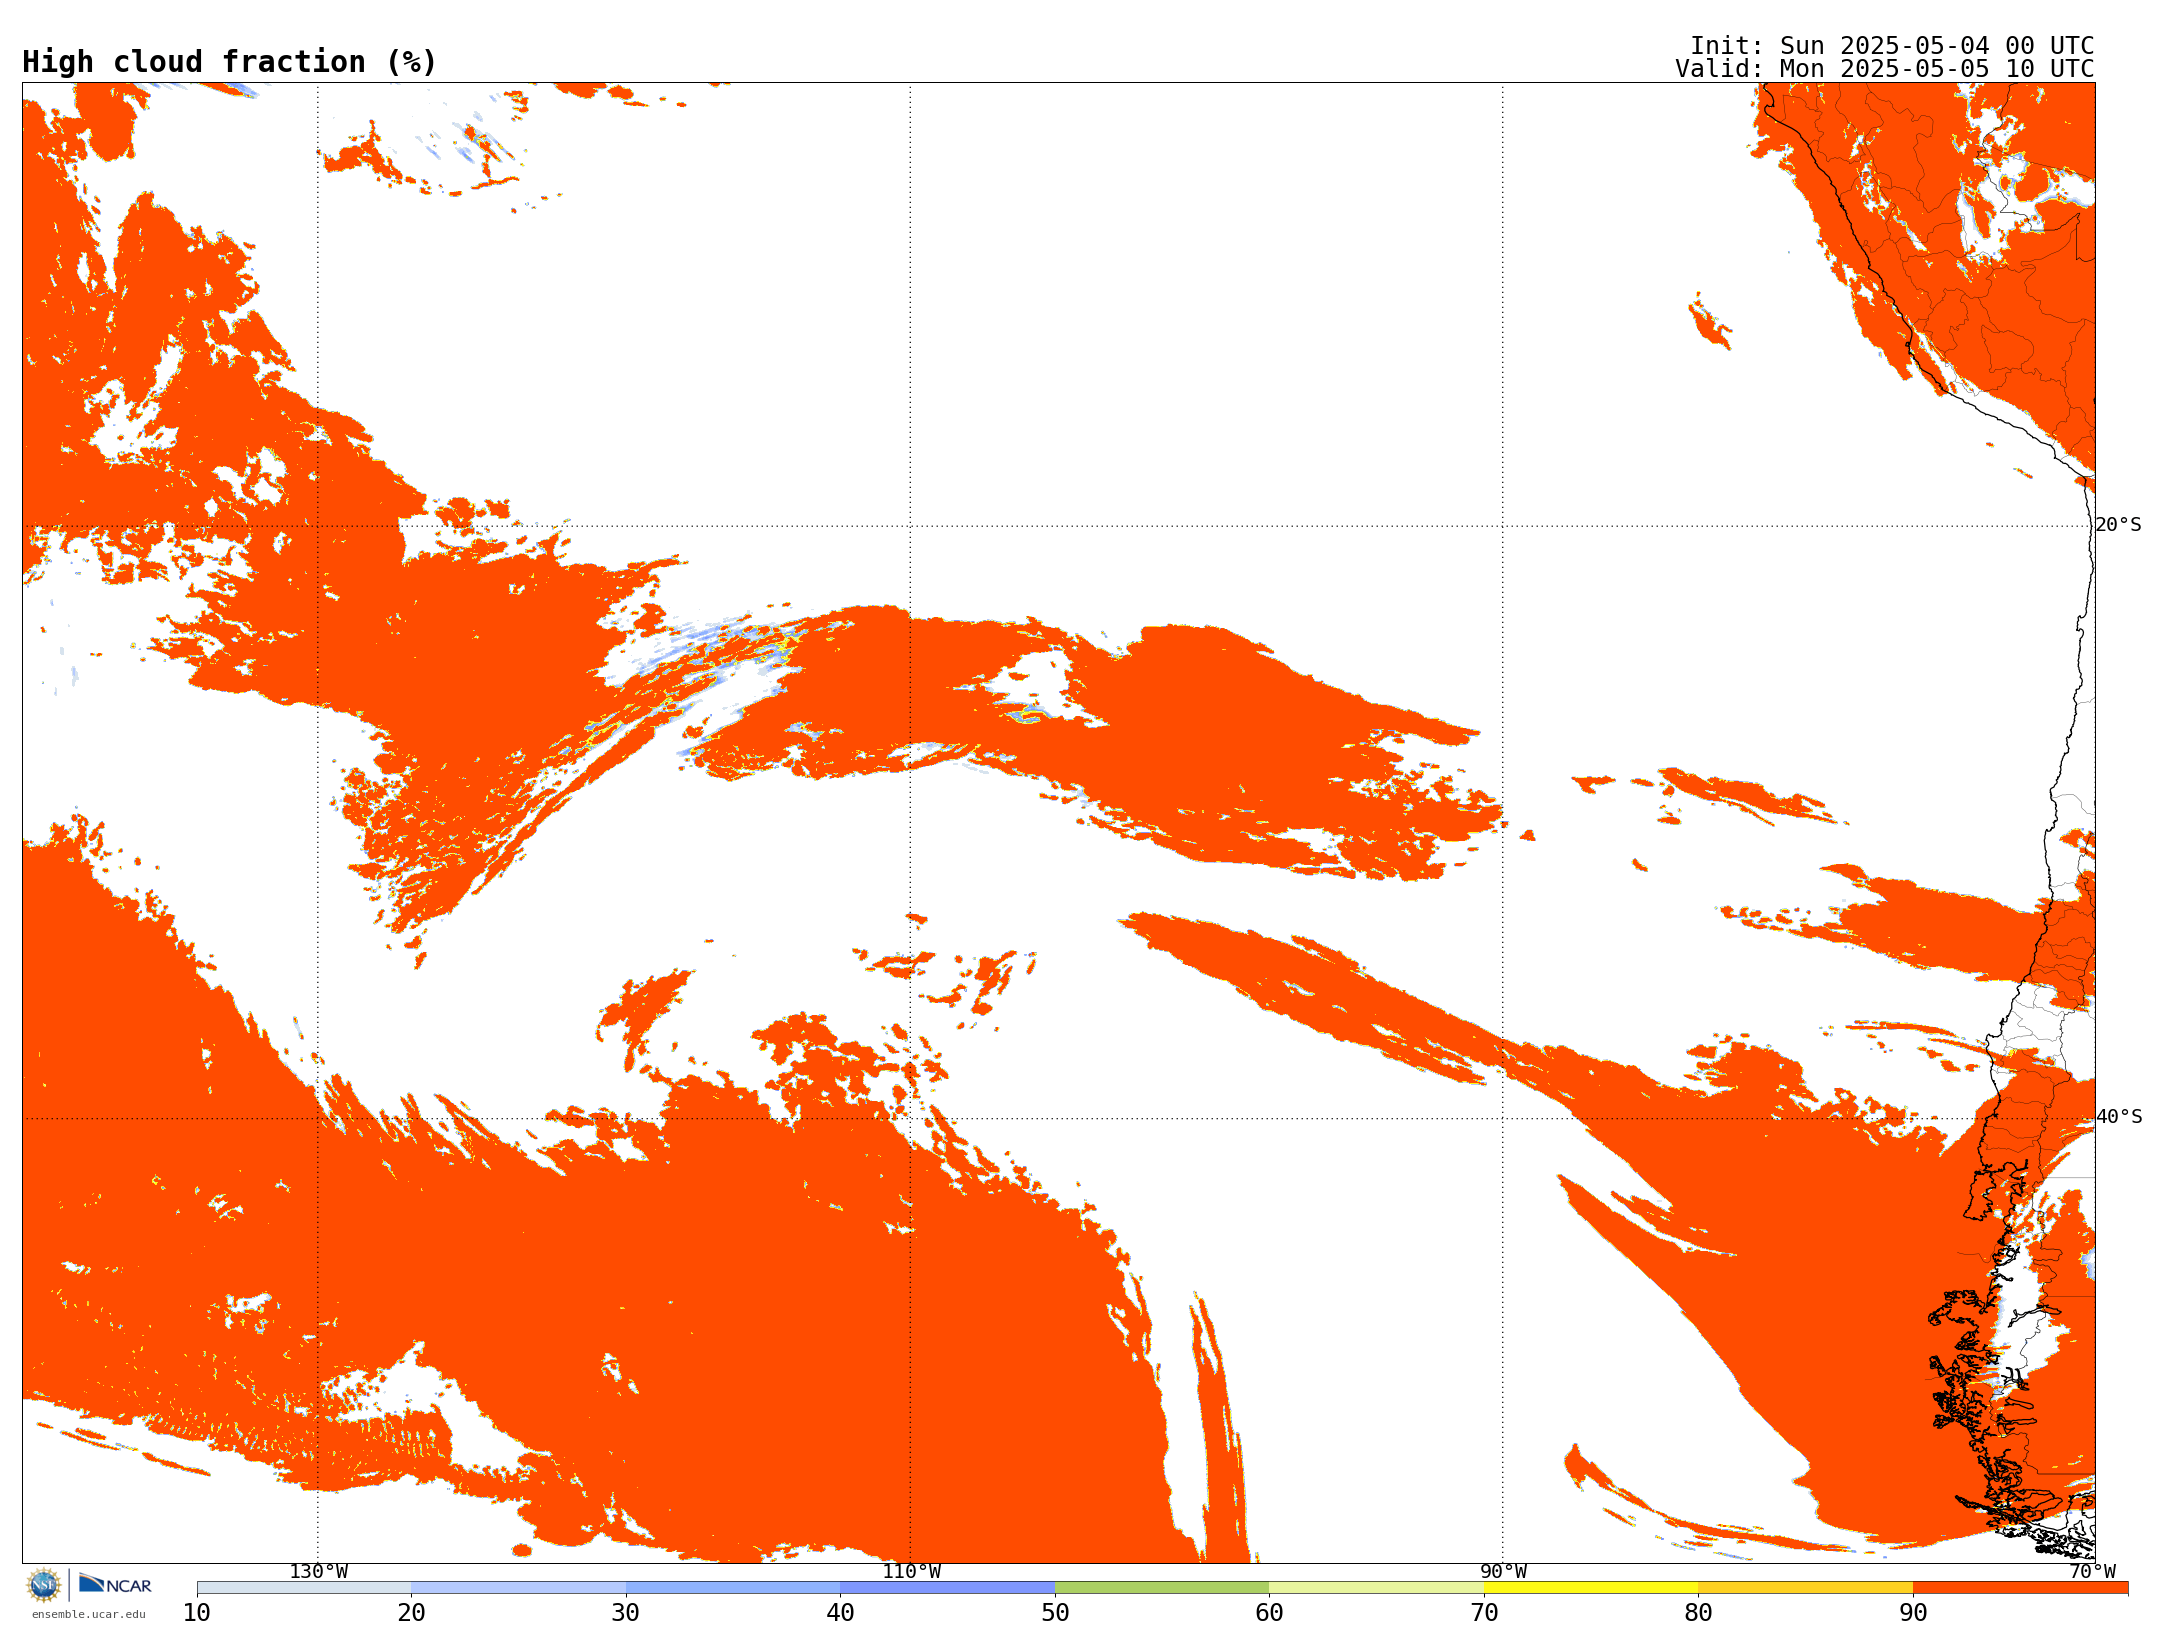Click the 20-30 pale blue colorbar segment
Screen dimensions: 2160x1626
[518, 1588]
